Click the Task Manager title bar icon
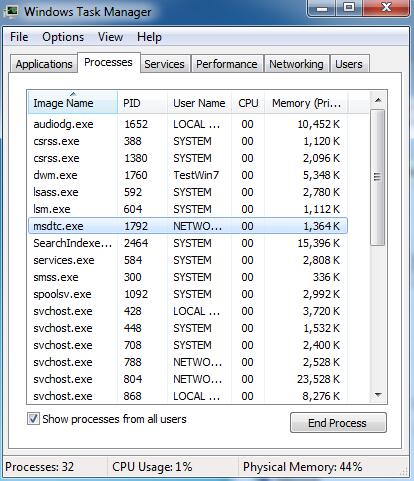The image size is (414, 481). point(11,11)
